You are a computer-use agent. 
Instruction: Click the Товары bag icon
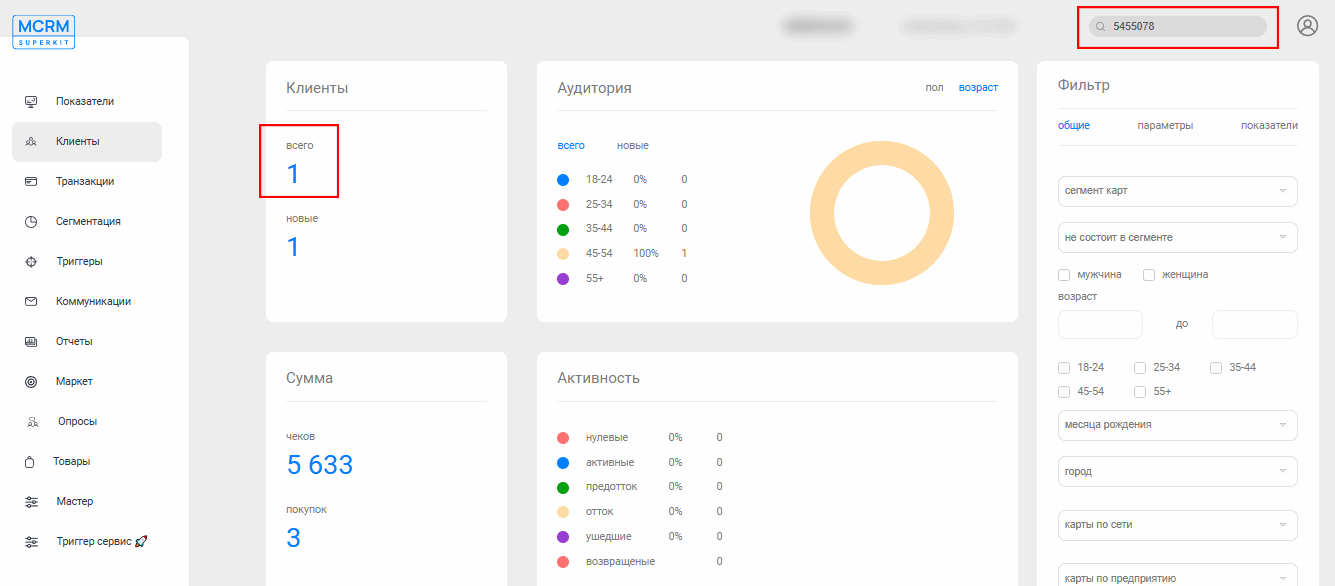pos(30,462)
